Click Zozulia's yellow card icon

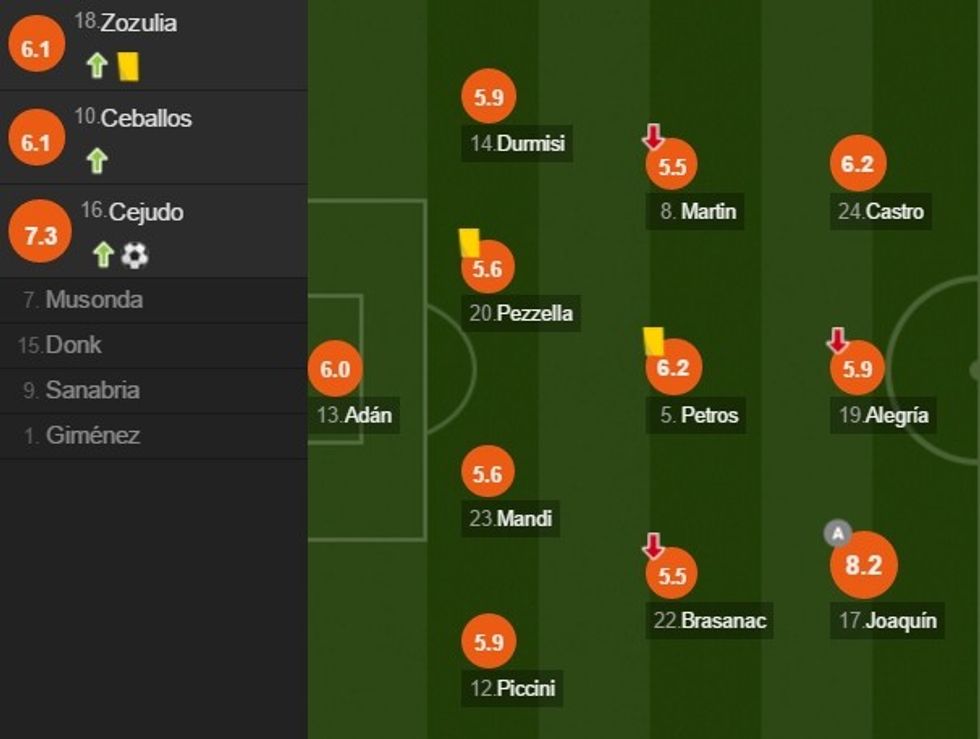(128, 66)
